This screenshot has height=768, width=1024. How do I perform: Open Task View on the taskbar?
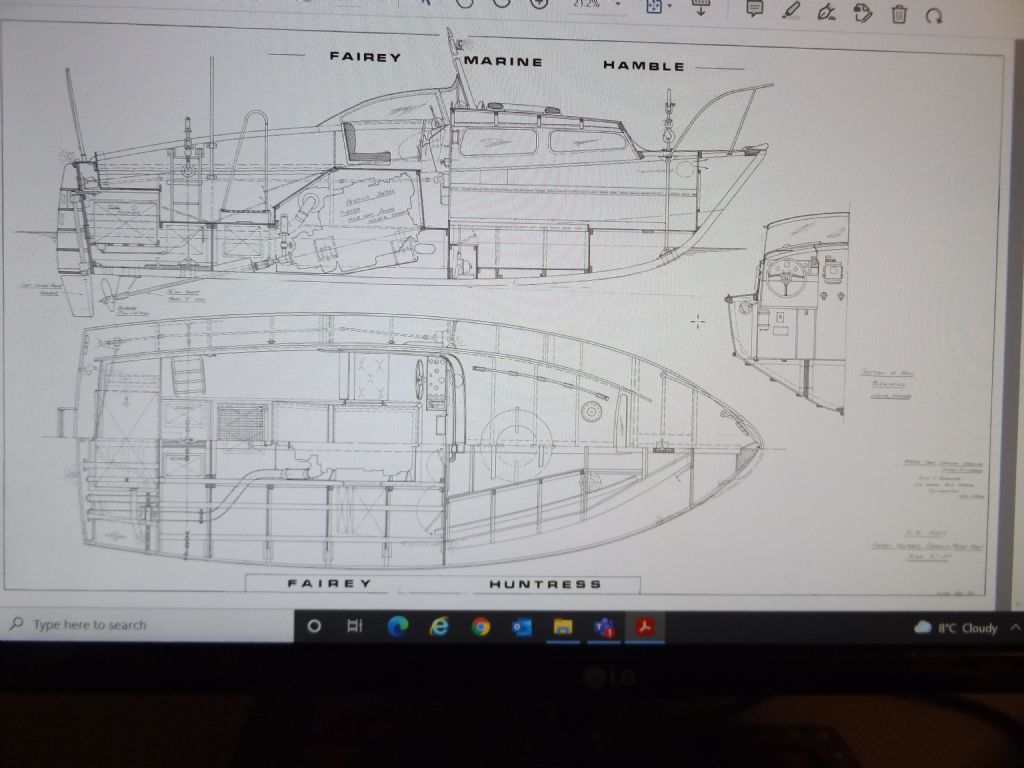pyautogui.click(x=355, y=626)
